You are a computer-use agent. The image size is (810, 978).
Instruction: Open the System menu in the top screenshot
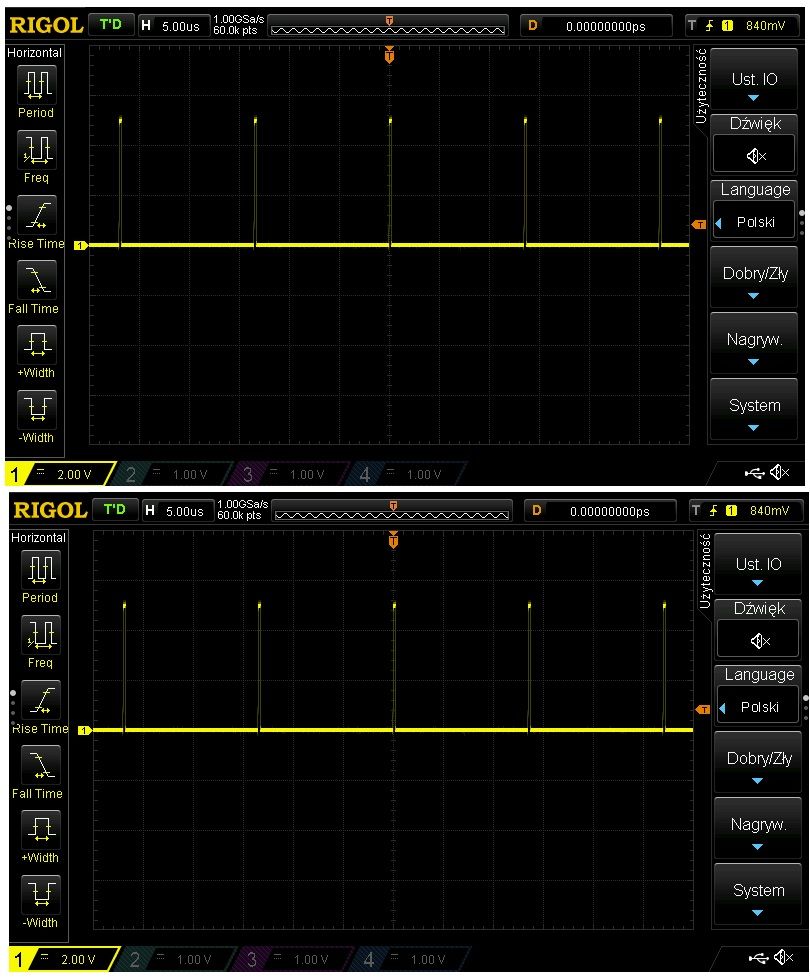[x=754, y=409]
